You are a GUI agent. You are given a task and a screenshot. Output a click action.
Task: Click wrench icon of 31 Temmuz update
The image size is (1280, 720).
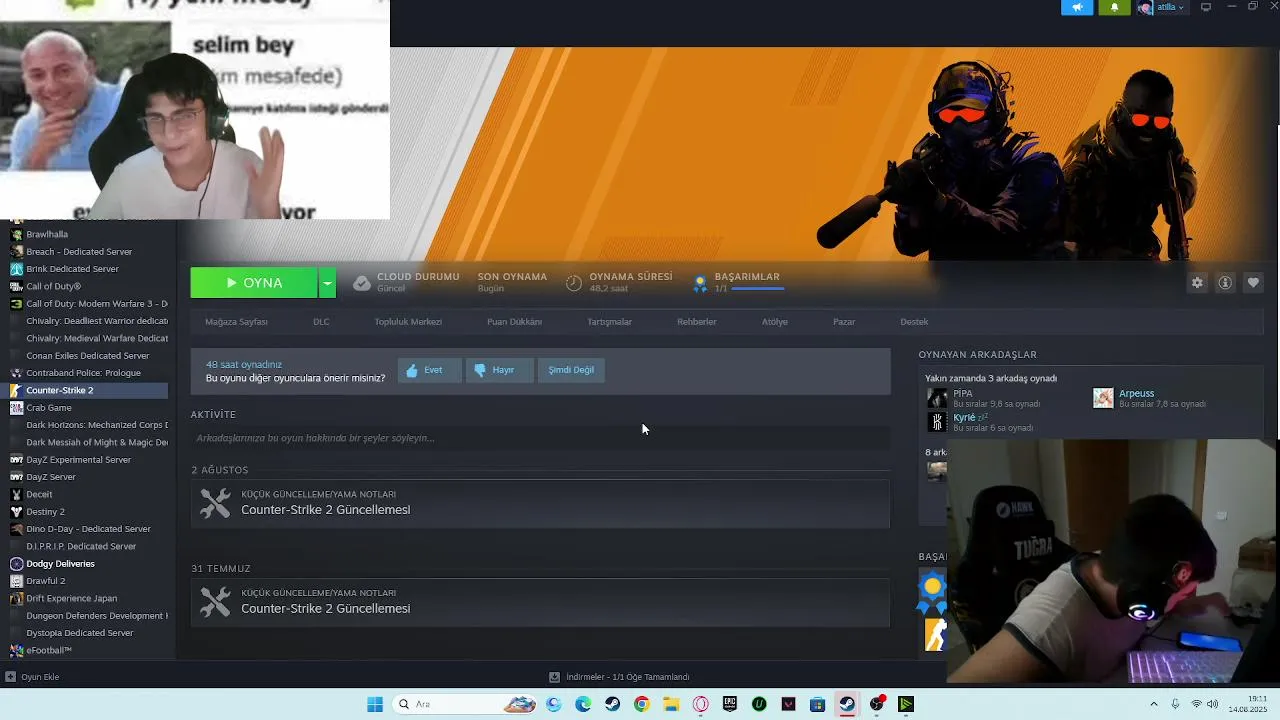point(215,602)
